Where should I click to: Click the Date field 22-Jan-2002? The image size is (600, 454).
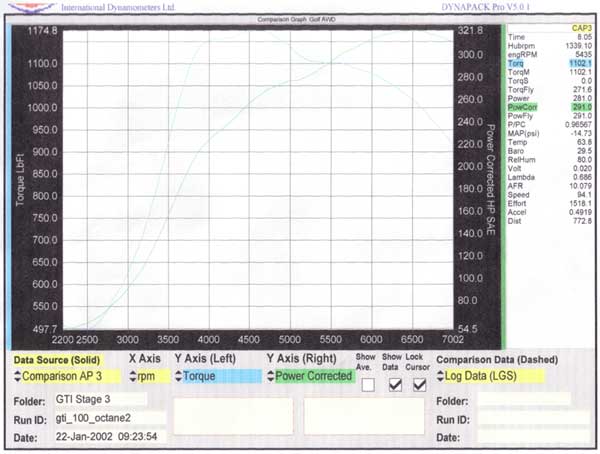point(110,436)
